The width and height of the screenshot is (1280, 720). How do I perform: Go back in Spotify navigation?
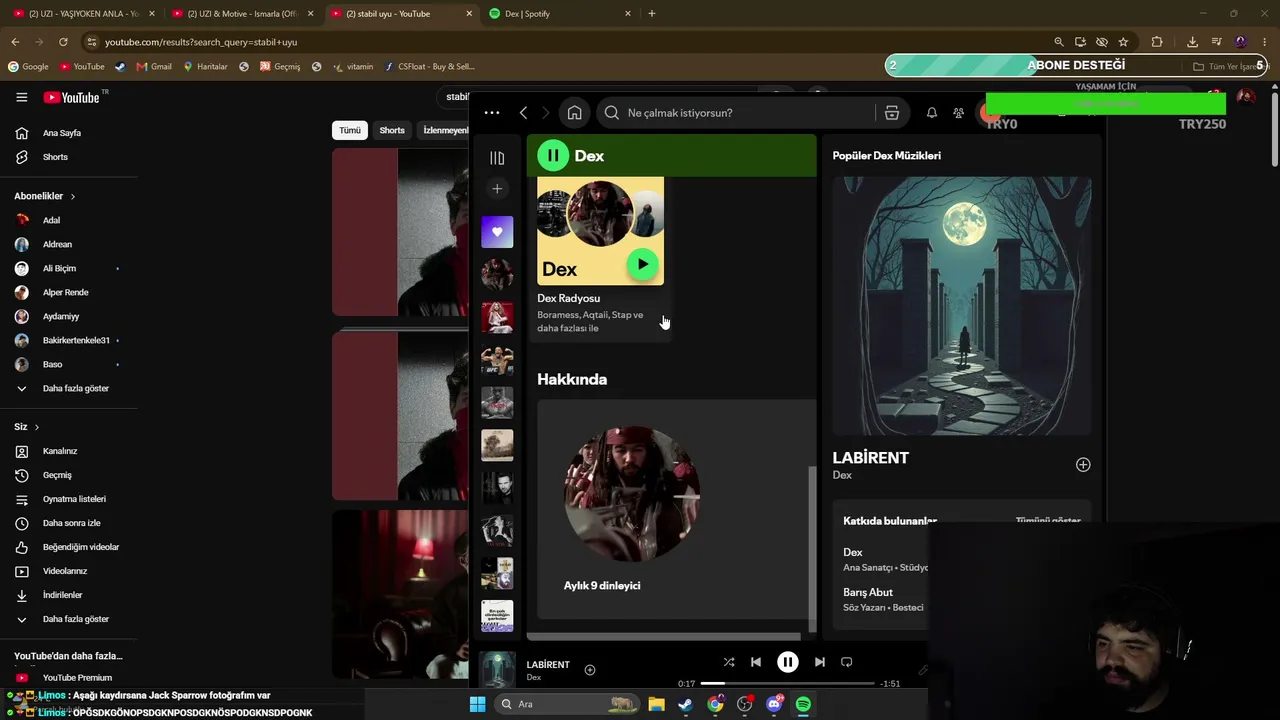pos(523,113)
